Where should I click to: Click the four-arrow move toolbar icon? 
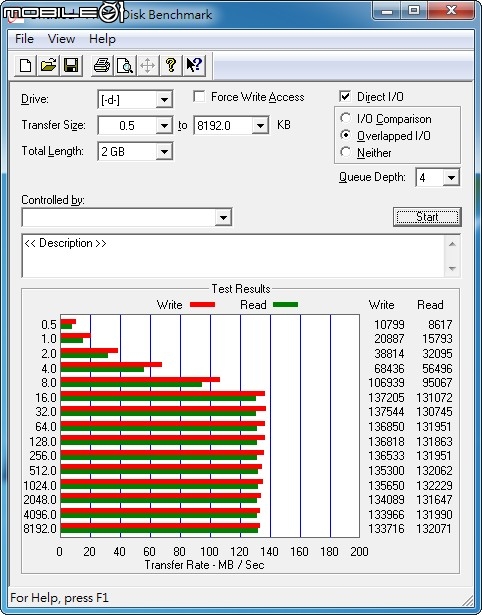[x=147, y=65]
